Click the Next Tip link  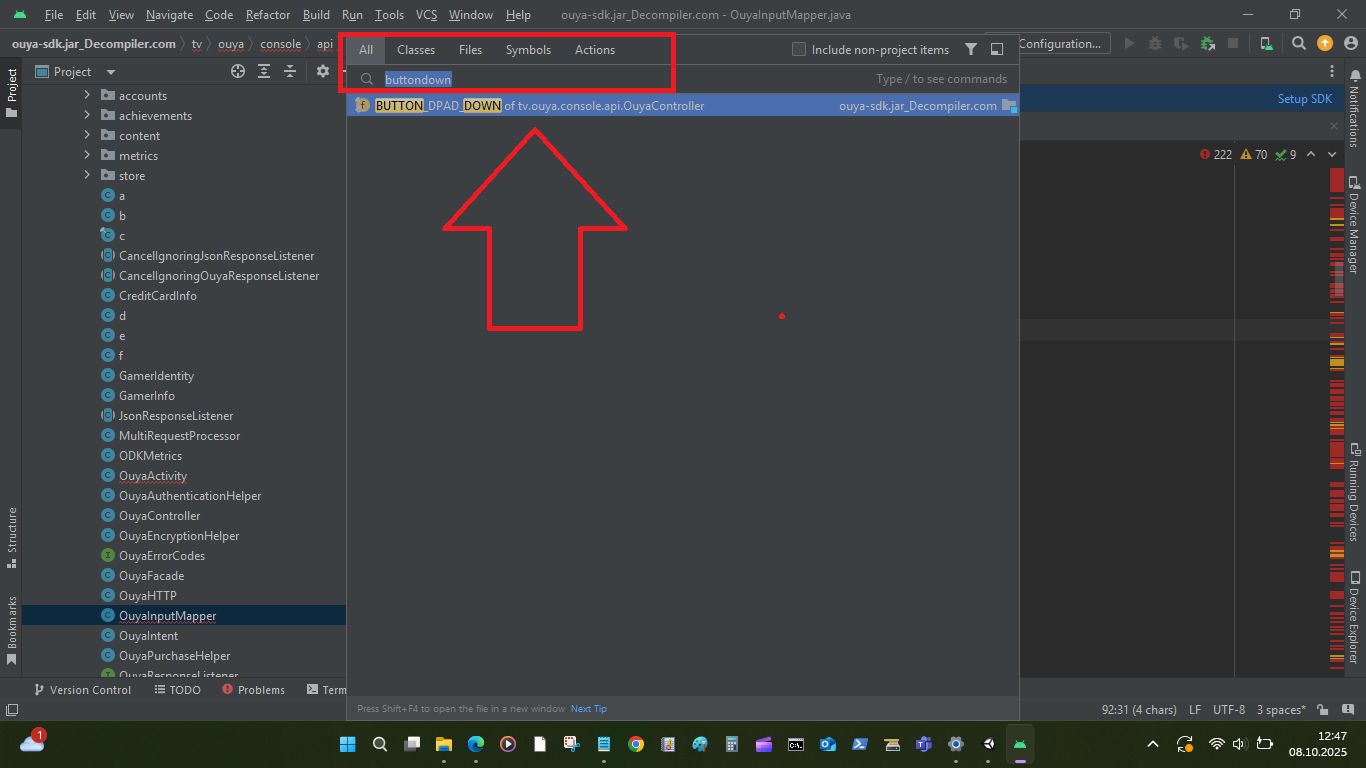click(x=588, y=709)
